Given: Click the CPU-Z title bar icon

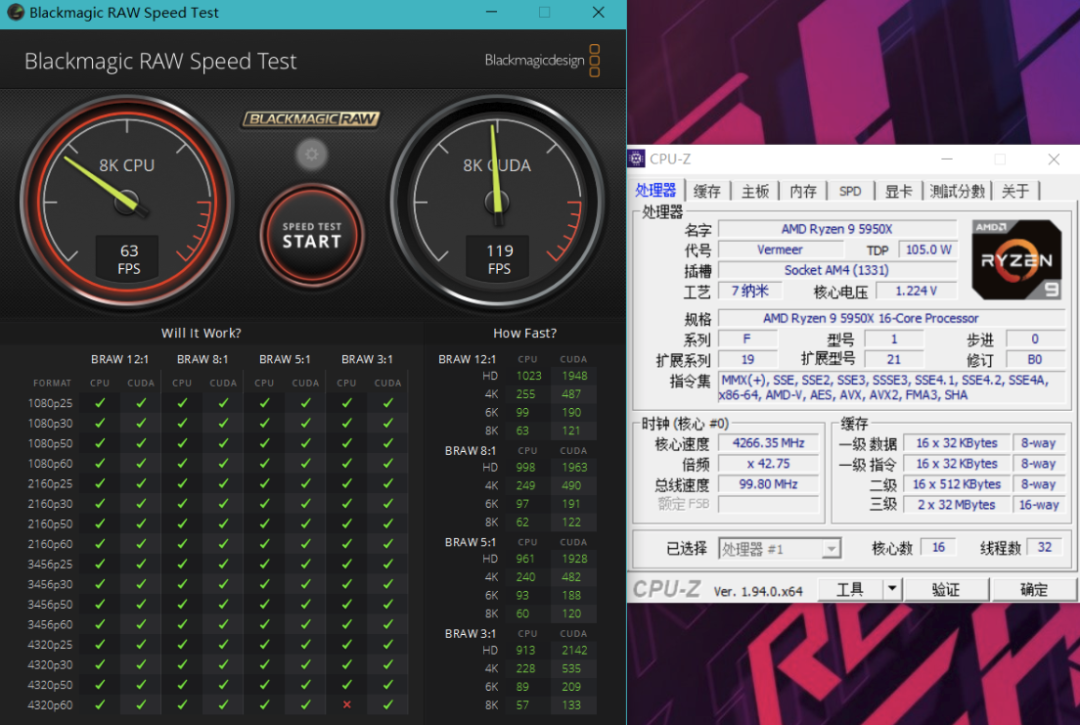Looking at the screenshot, I should [637, 159].
